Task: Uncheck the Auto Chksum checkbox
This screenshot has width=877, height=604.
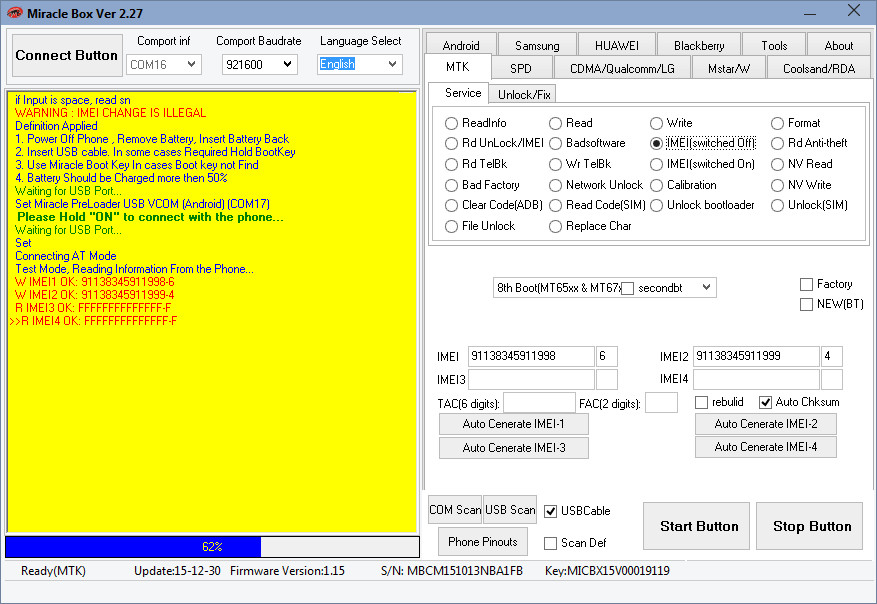Action: 765,403
